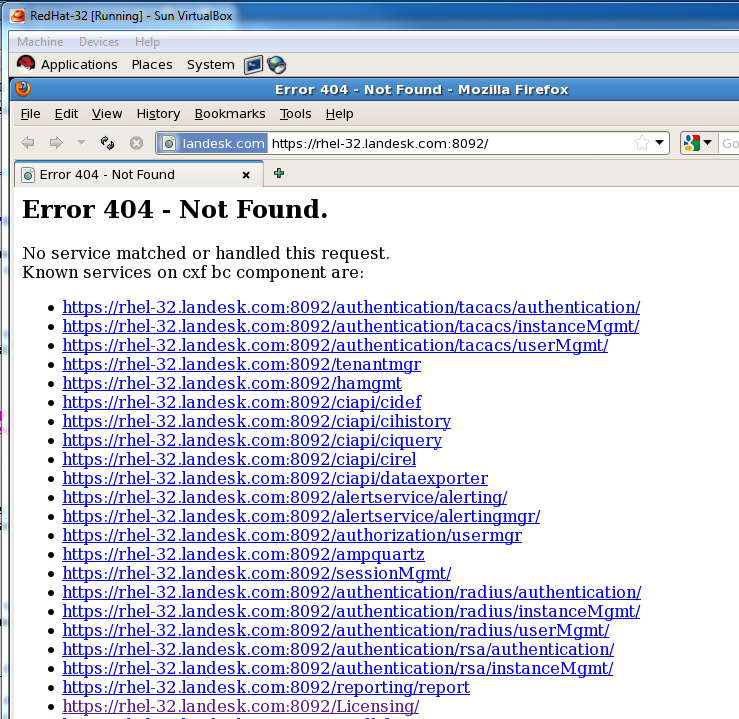Open the Firefox Edit menu
739x719 pixels.
(x=66, y=114)
